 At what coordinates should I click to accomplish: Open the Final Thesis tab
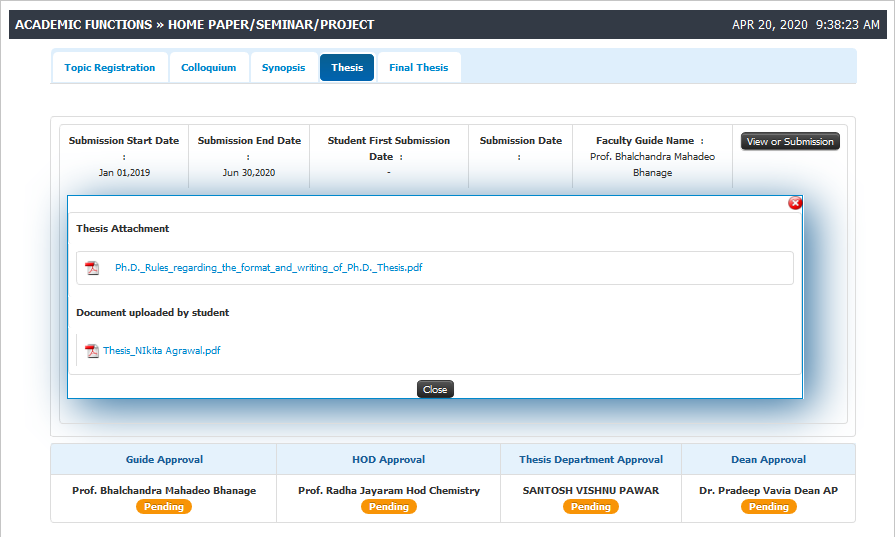[x=418, y=67]
